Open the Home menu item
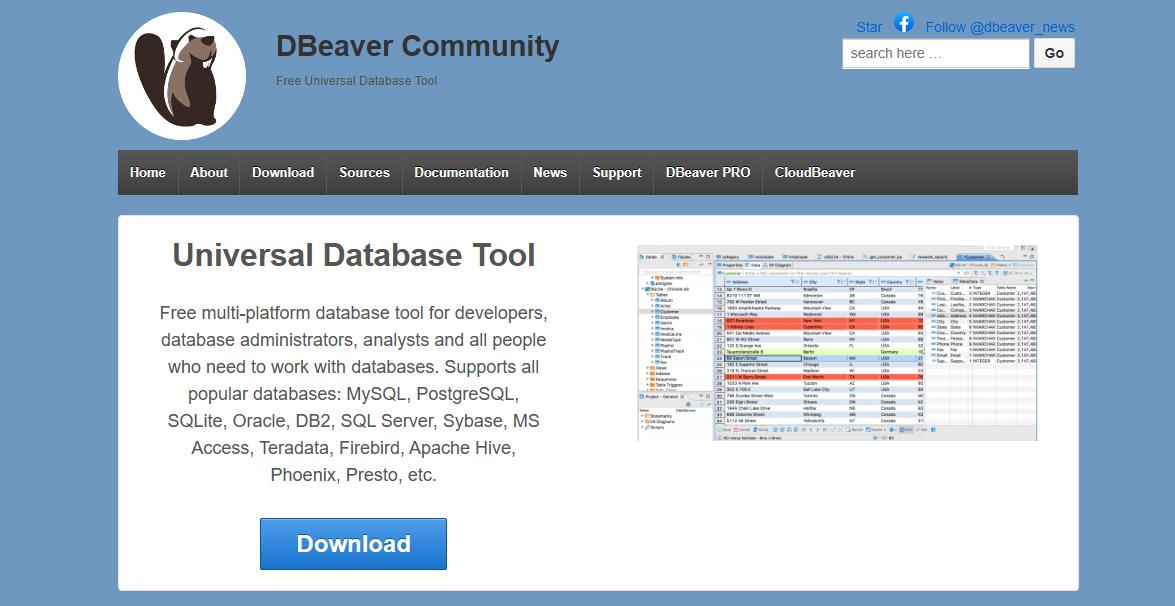The width and height of the screenshot is (1175, 606). coord(147,172)
